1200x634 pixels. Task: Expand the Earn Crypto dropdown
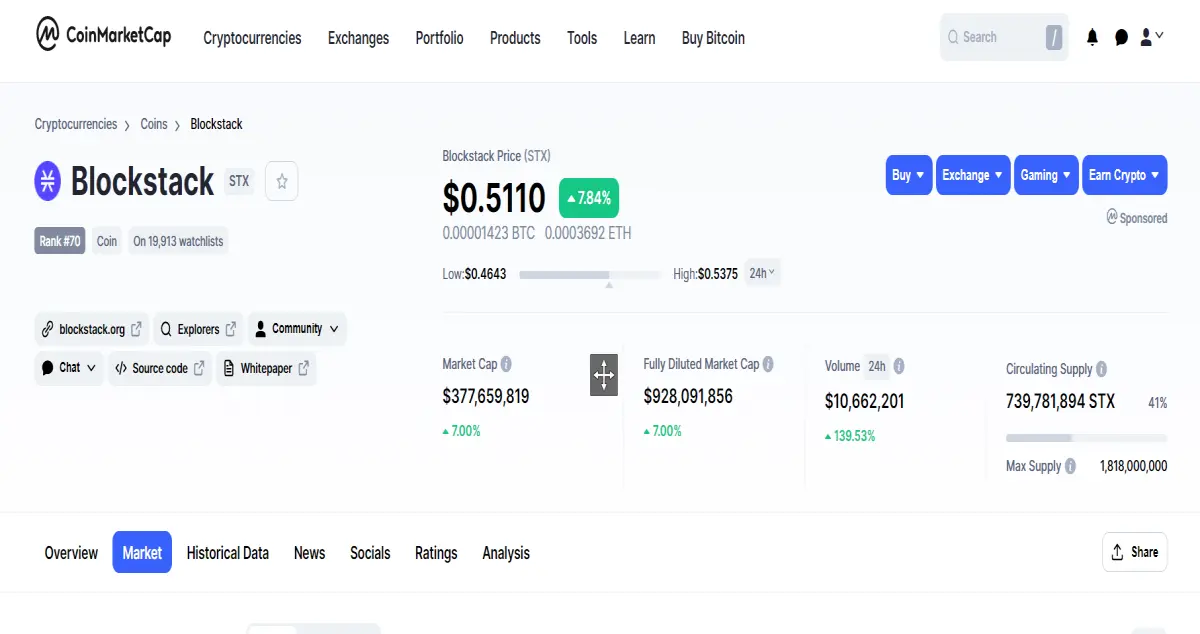pos(1124,175)
